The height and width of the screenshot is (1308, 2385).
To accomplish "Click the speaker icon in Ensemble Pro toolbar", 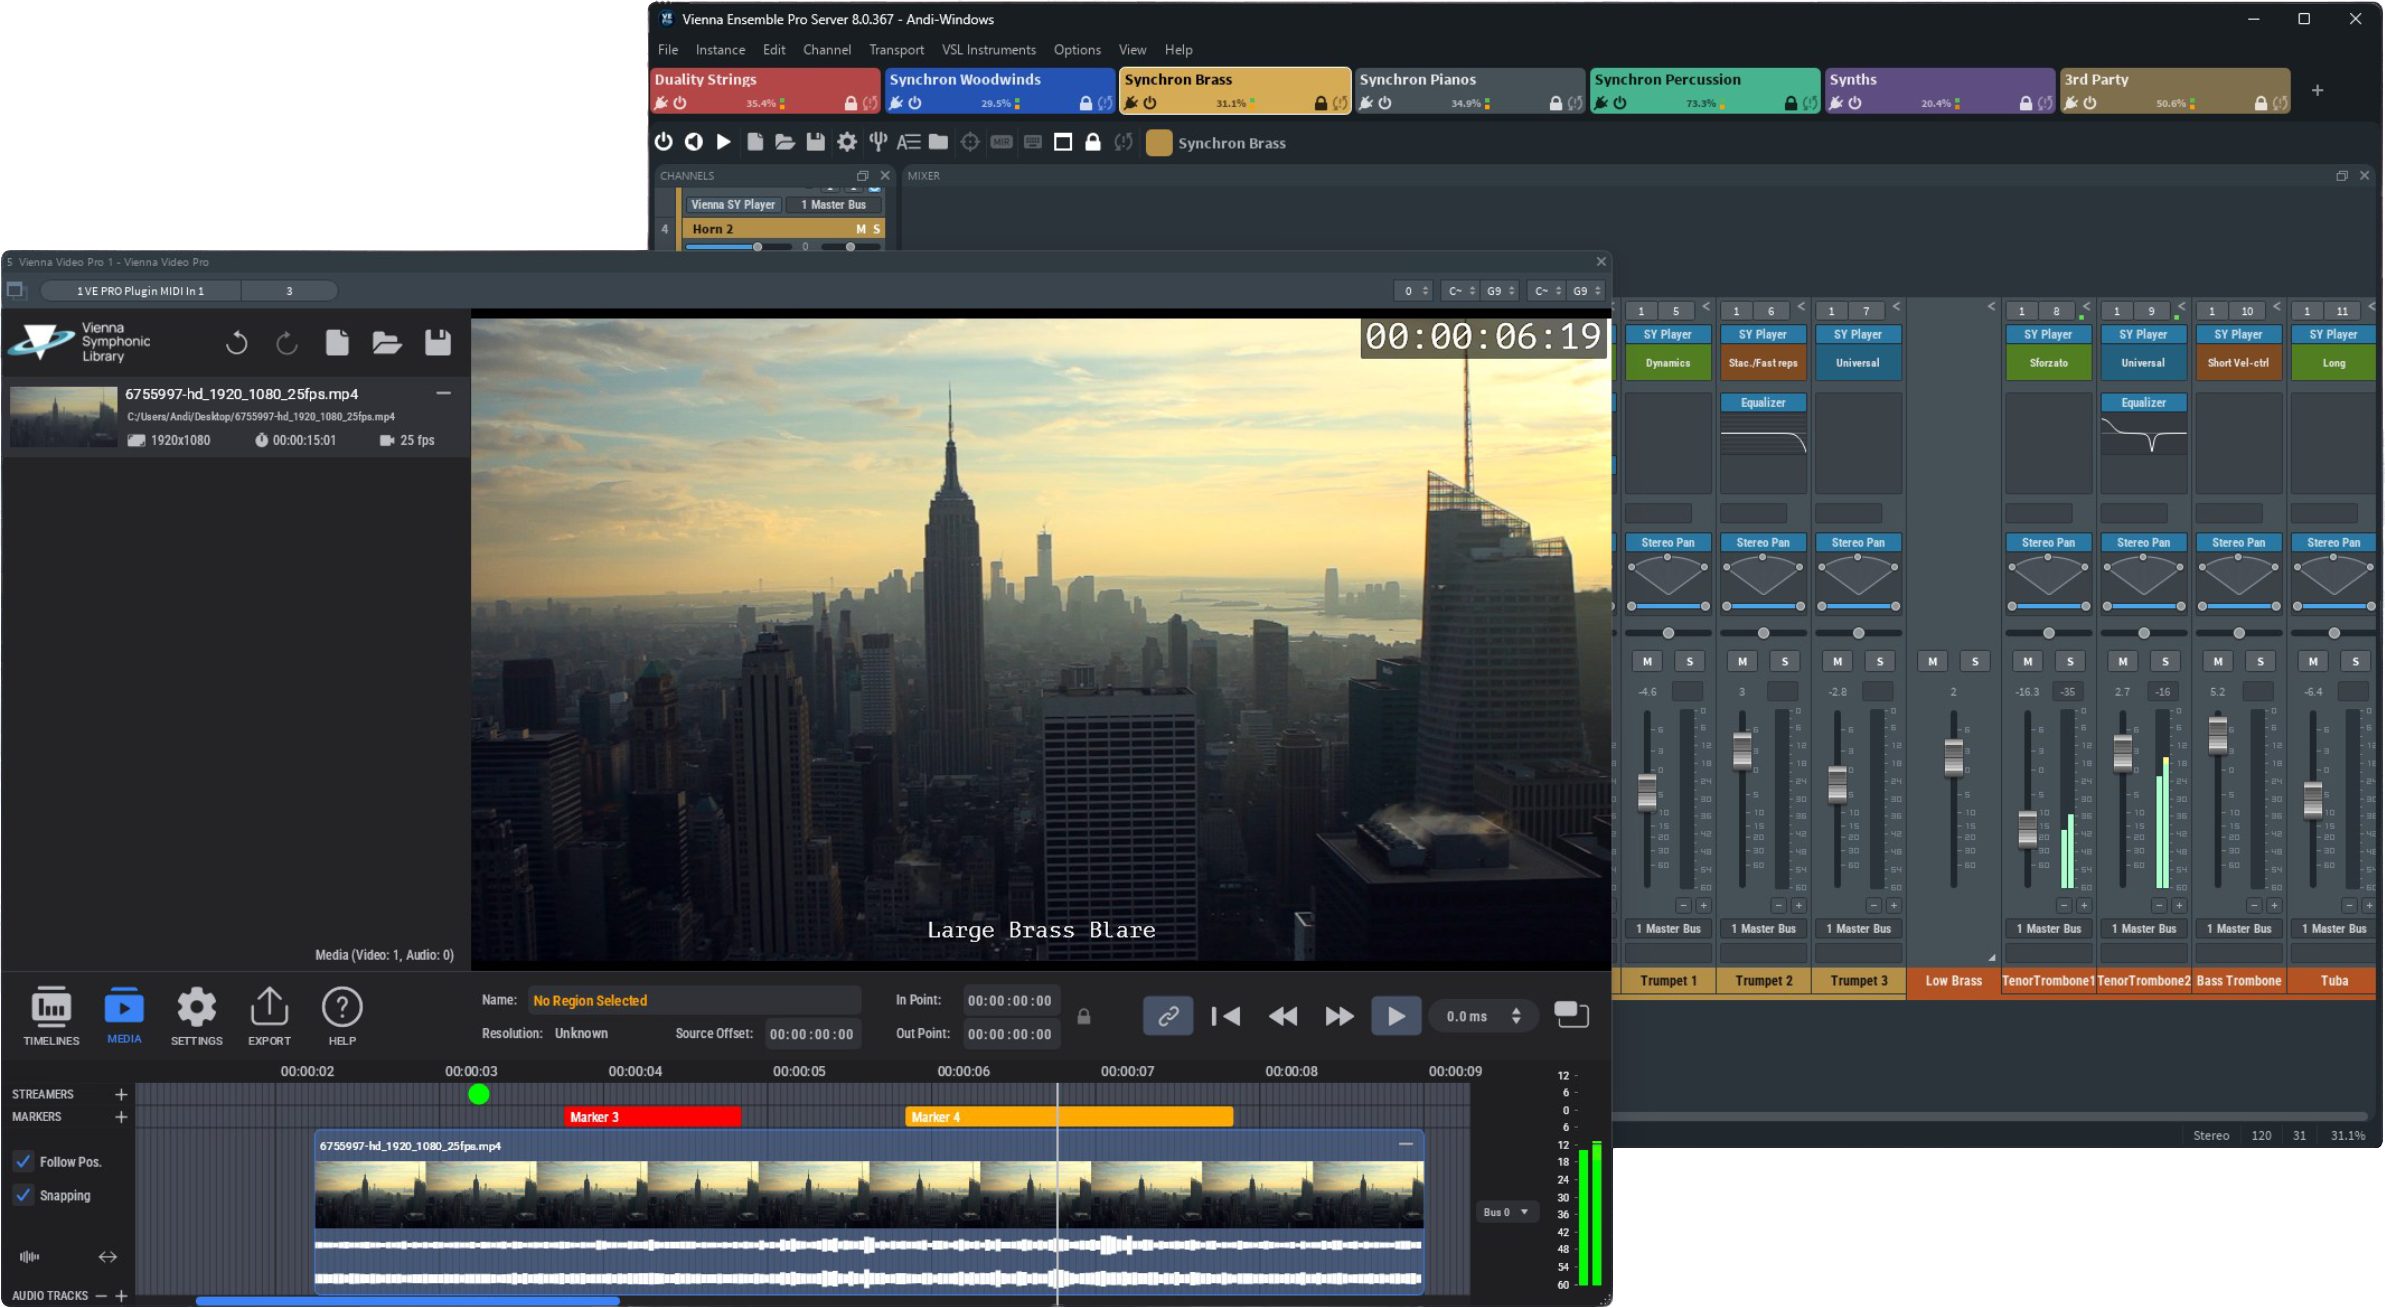I will 694,142.
